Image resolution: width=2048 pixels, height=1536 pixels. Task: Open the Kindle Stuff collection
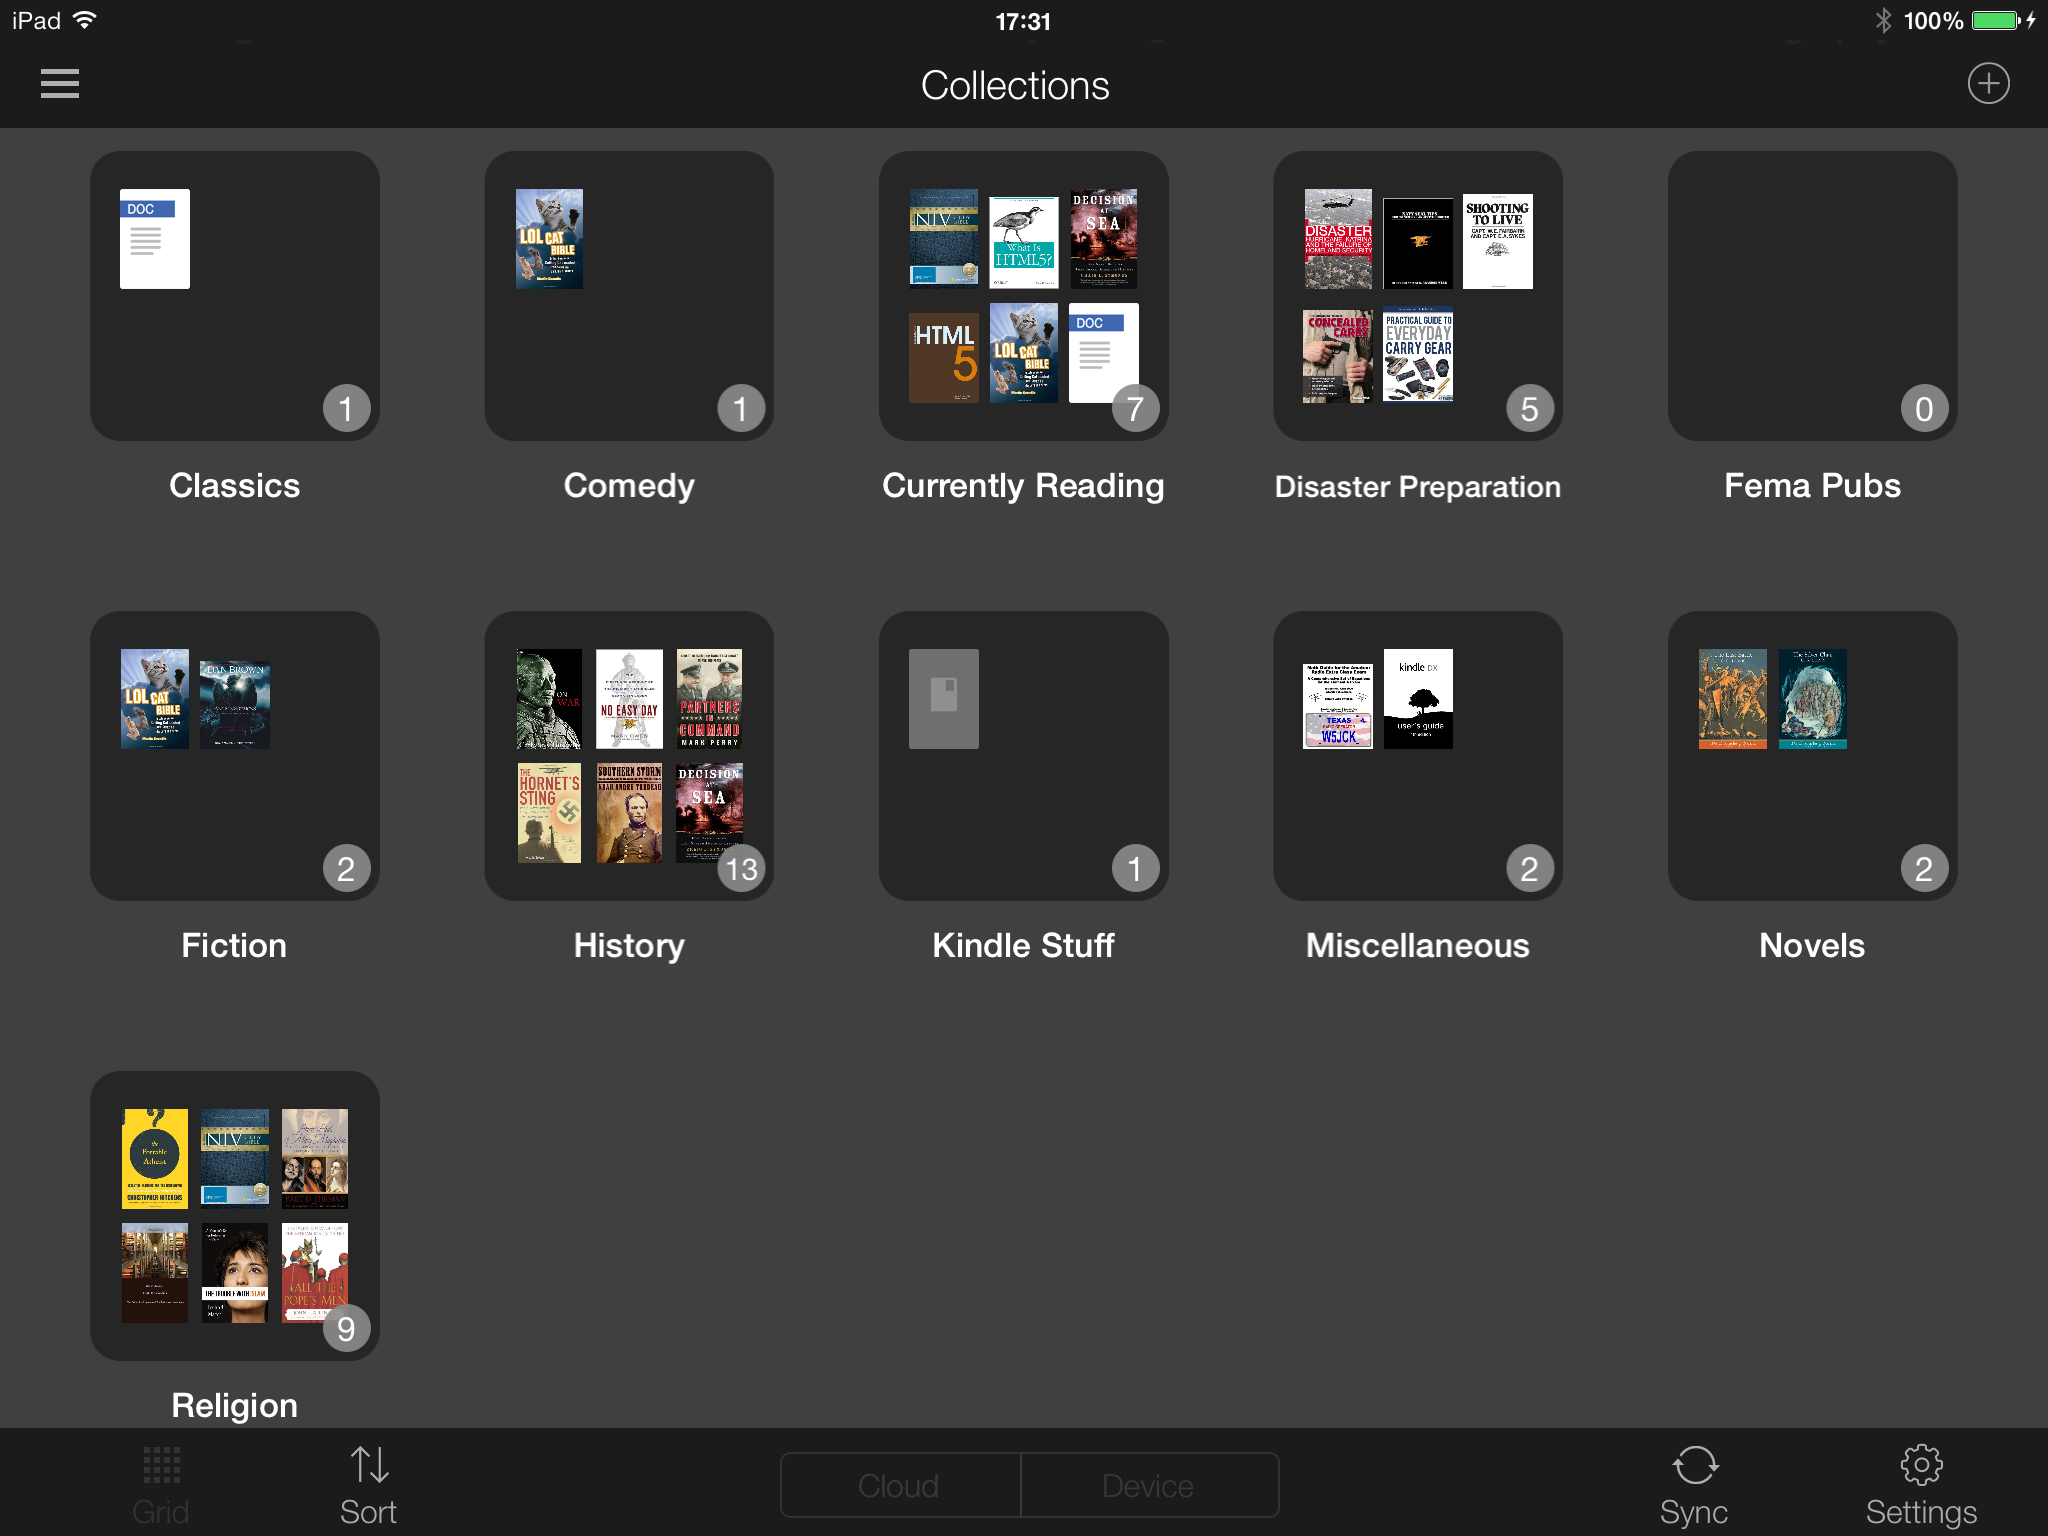click(1023, 756)
